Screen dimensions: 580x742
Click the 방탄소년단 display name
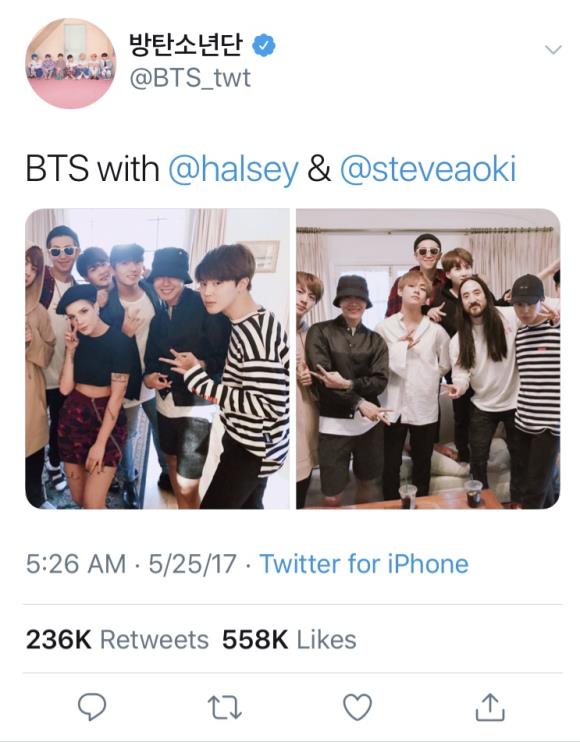(186, 44)
